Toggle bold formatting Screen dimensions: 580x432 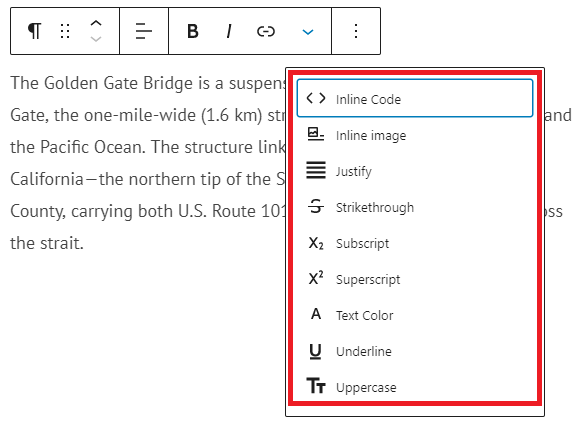pyautogui.click(x=193, y=31)
